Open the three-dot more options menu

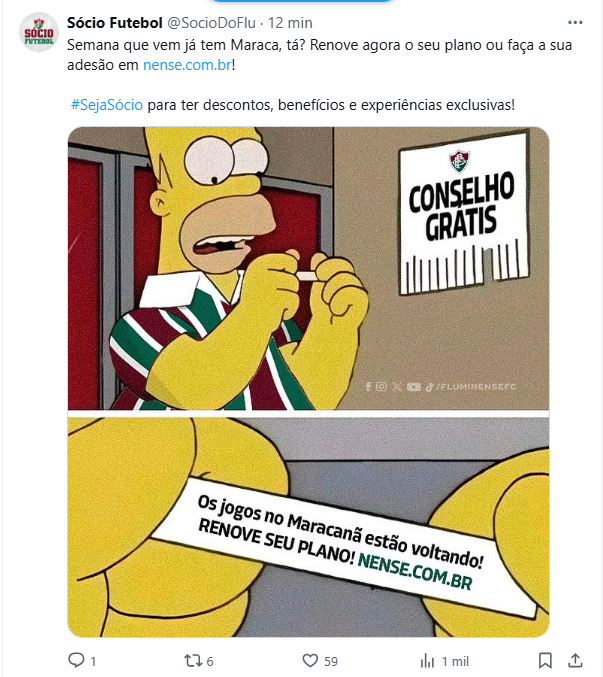(x=575, y=22)
